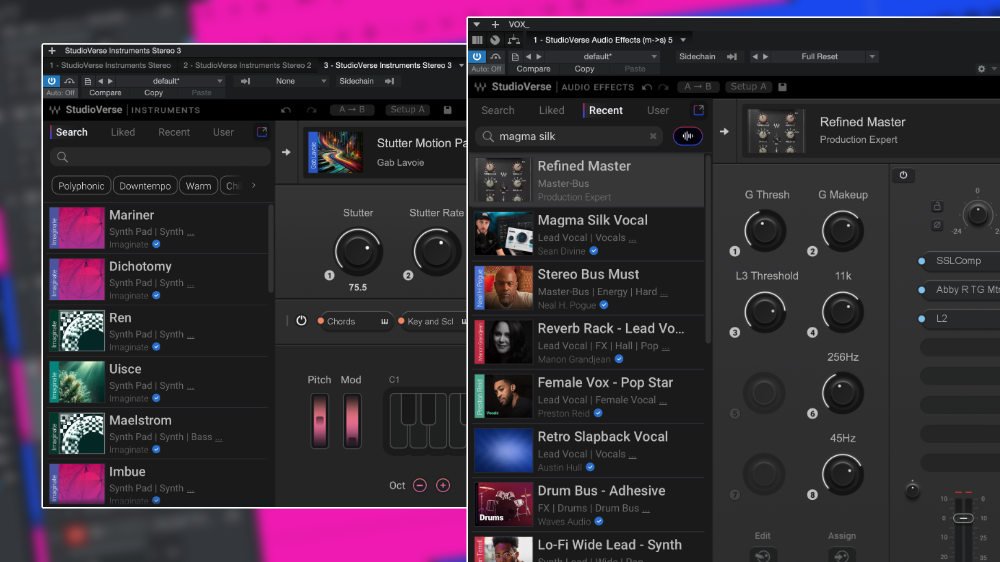Toggle chain power button near Chords slot
The width and height of the screenshot is (1000, 562).
pos(301,321)
